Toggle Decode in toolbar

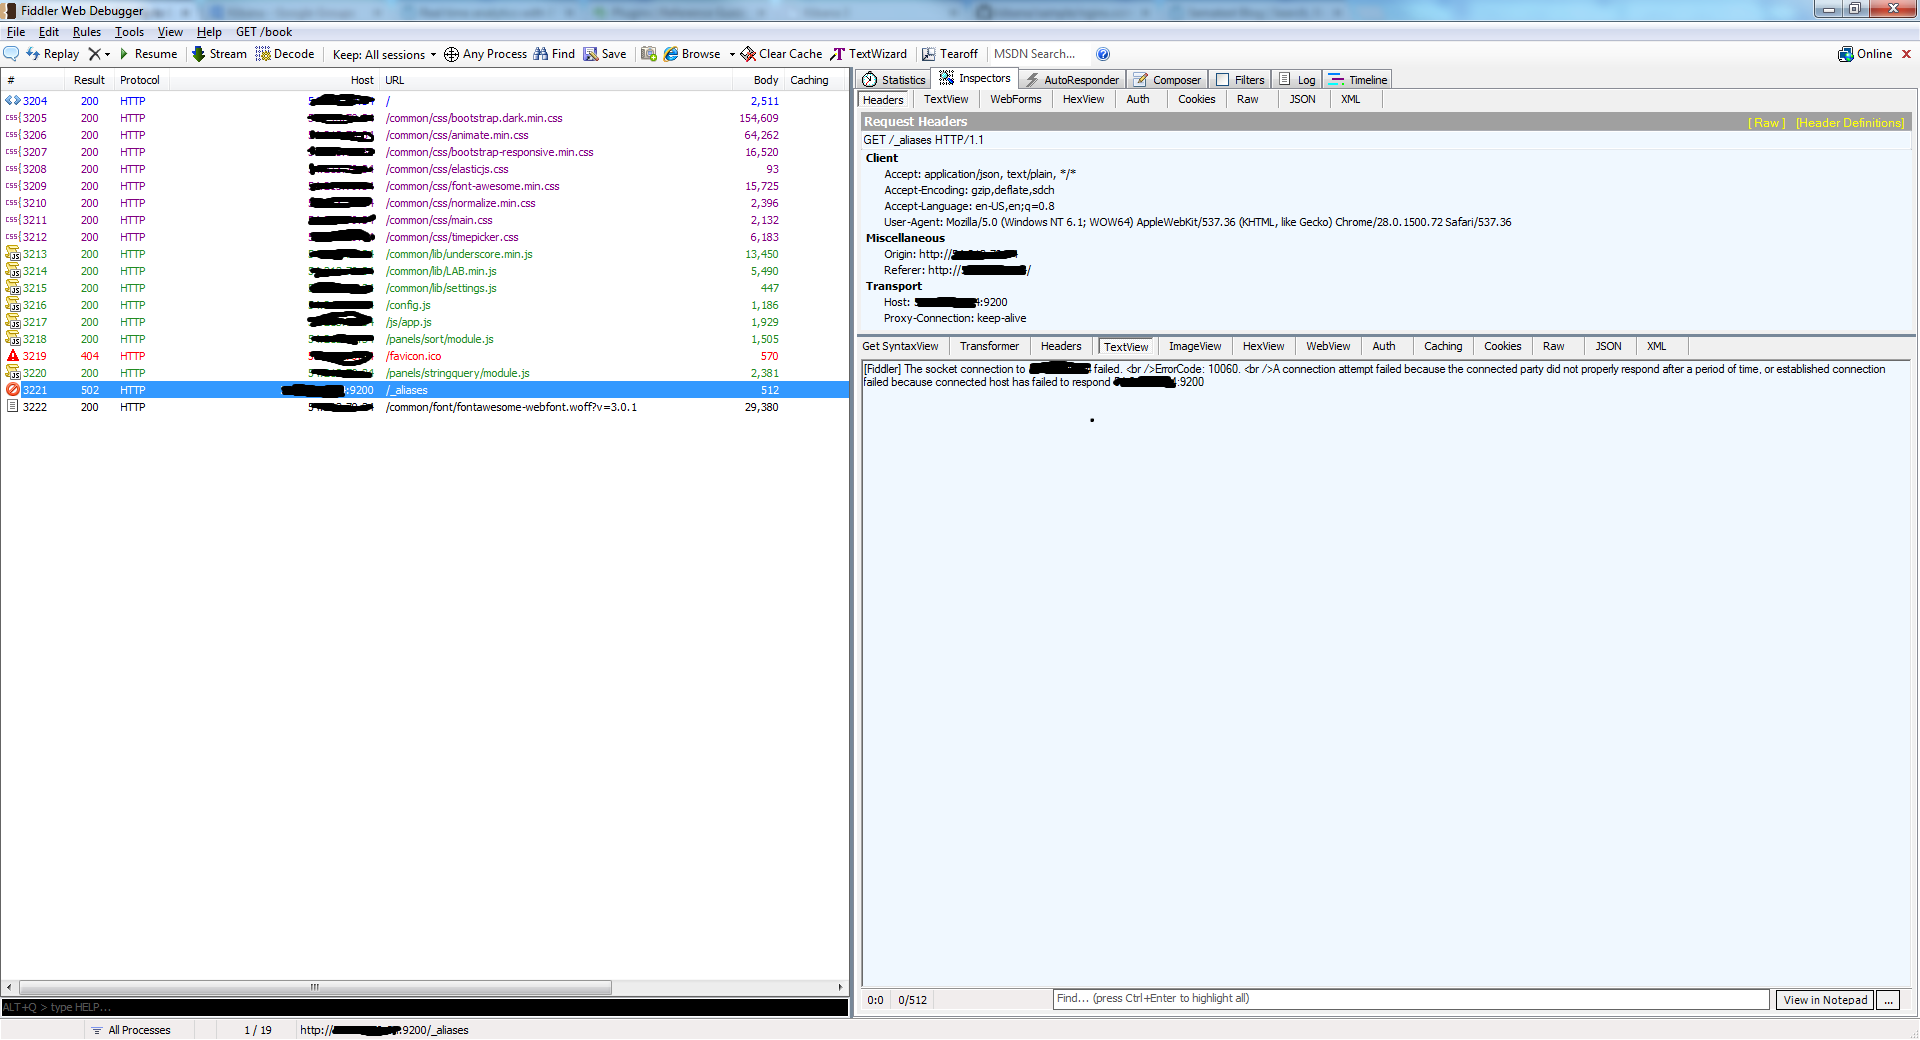click(285, 54)
